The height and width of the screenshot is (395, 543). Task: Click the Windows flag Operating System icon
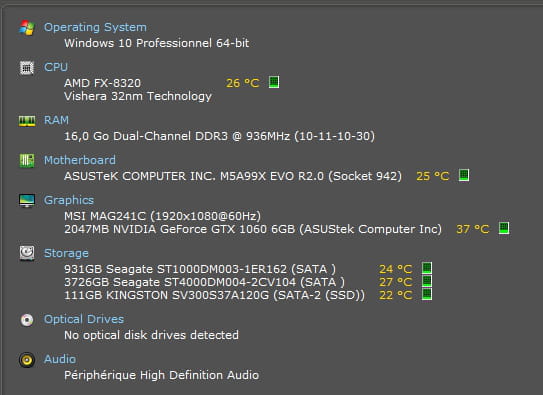27,28
